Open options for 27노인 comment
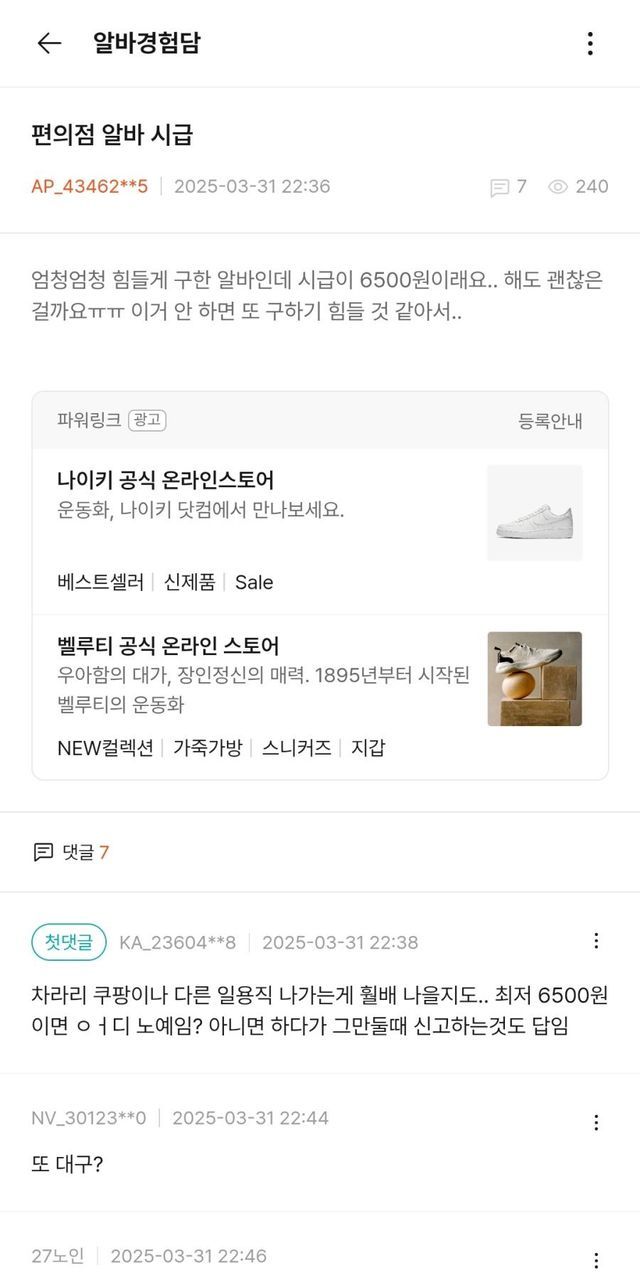The width and height of the screenshot is (640, 1280). click(x=596, y=1260)
